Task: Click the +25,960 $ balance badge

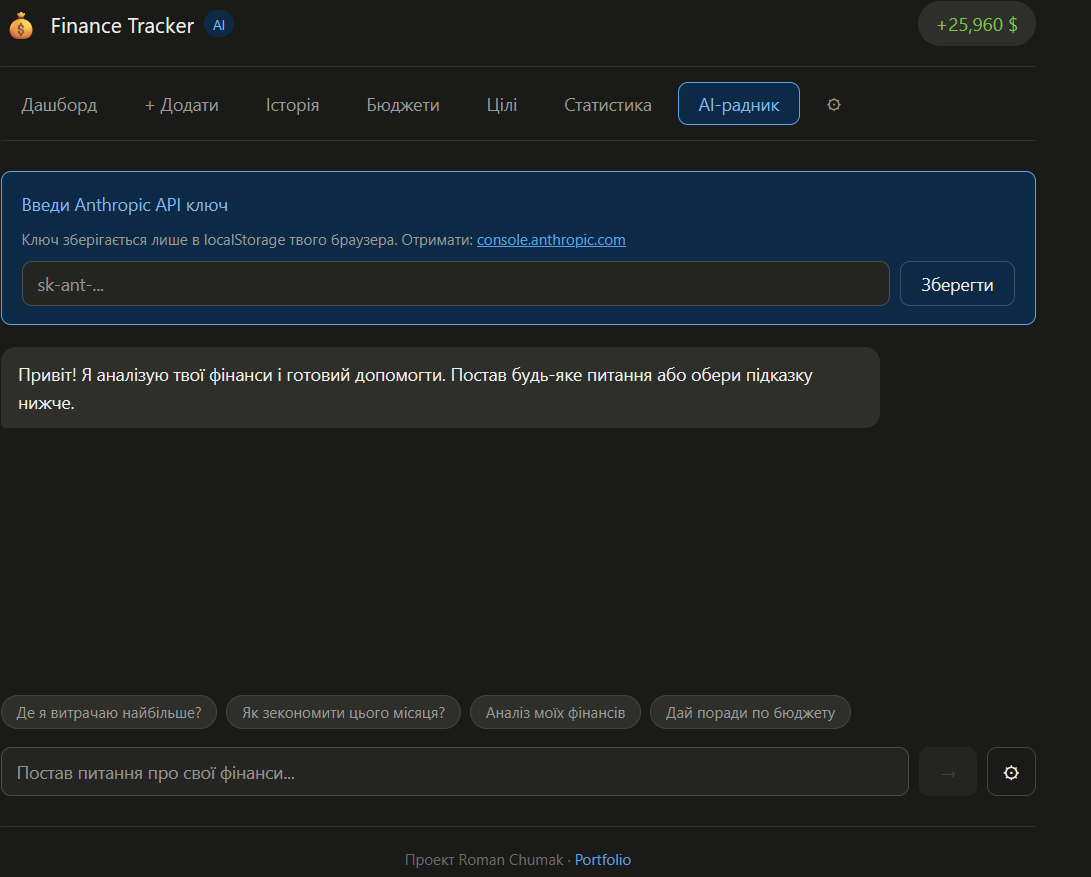Action: pyautogui.click(x=977, y=24)
